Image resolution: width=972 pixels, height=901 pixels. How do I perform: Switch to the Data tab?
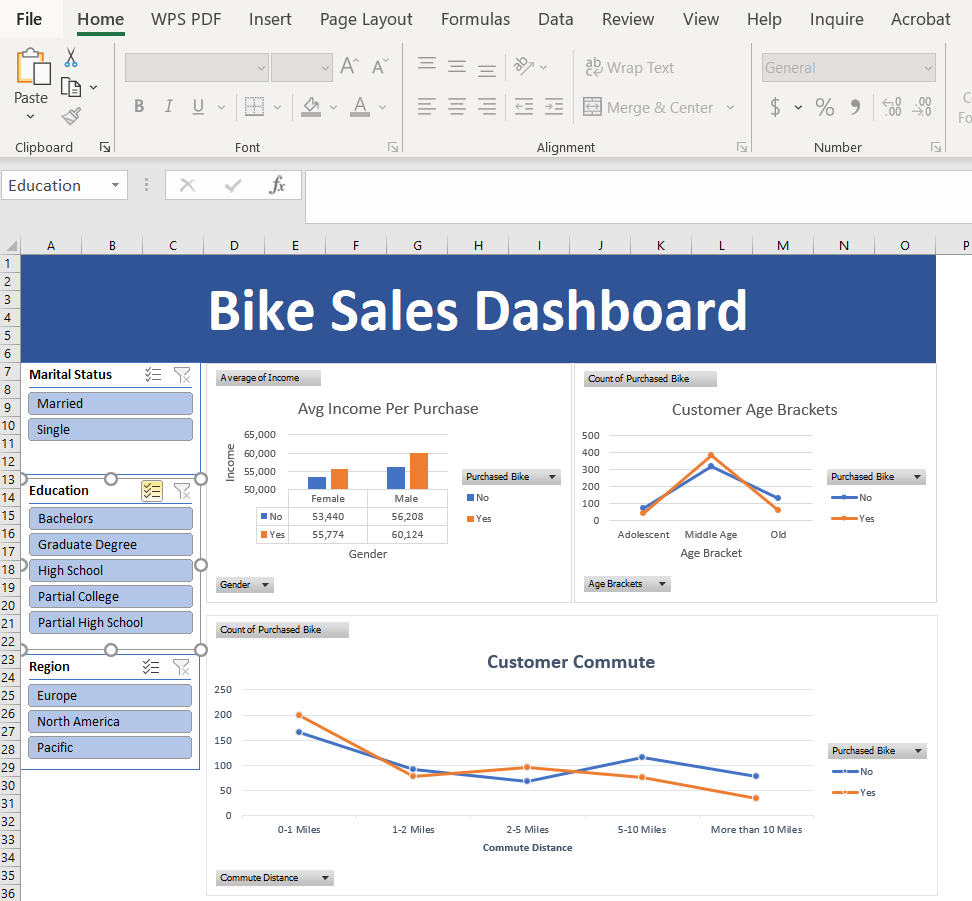pos(555,19)
